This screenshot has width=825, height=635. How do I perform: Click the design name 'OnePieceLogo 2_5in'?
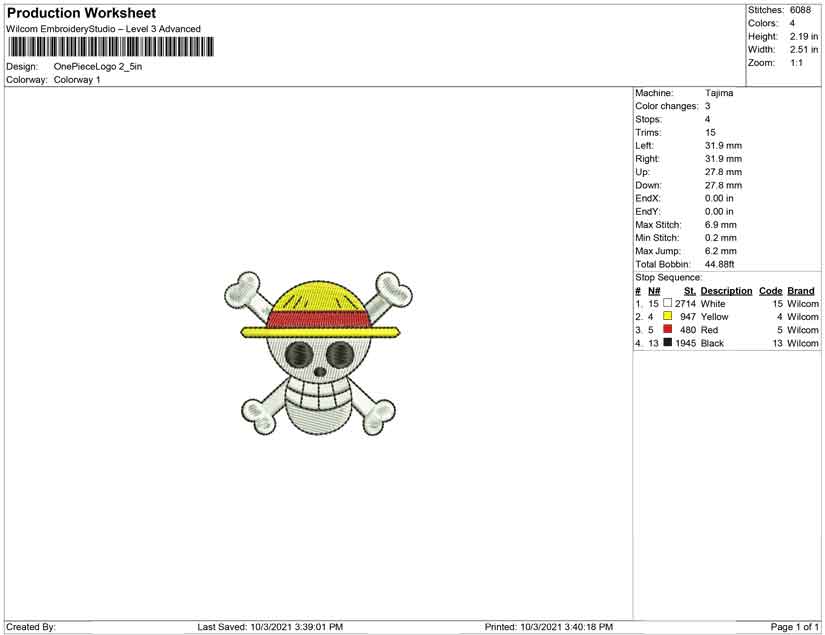coord(98,67)
